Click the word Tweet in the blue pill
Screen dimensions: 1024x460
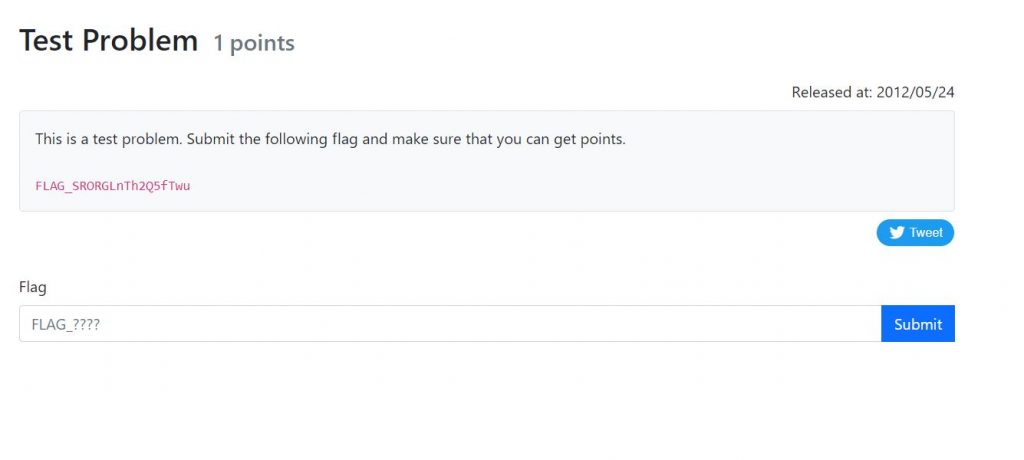(x=926, y=233)
